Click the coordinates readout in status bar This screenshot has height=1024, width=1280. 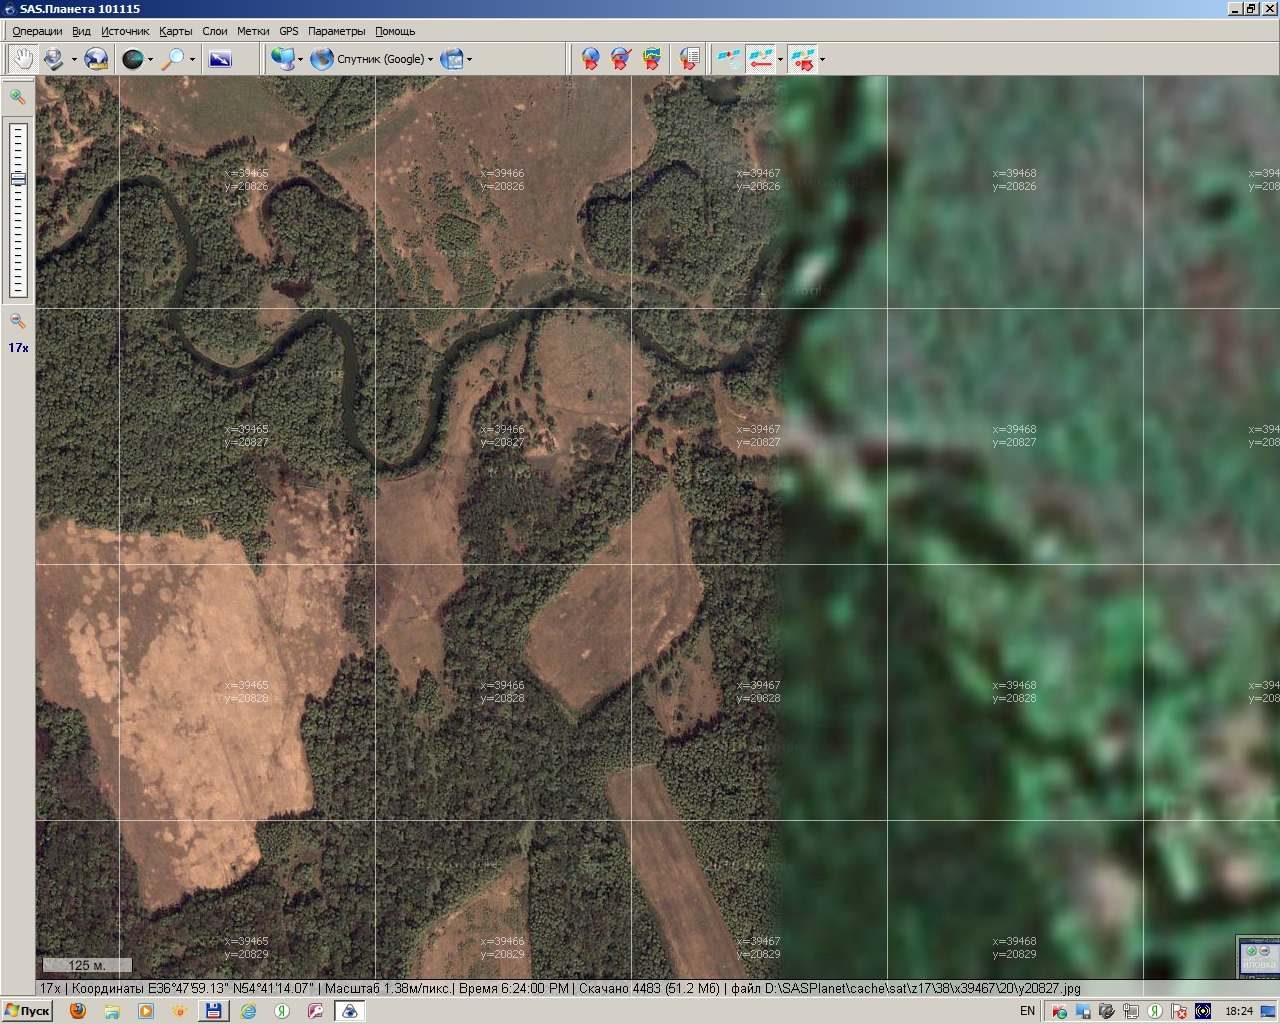(191, 988)
